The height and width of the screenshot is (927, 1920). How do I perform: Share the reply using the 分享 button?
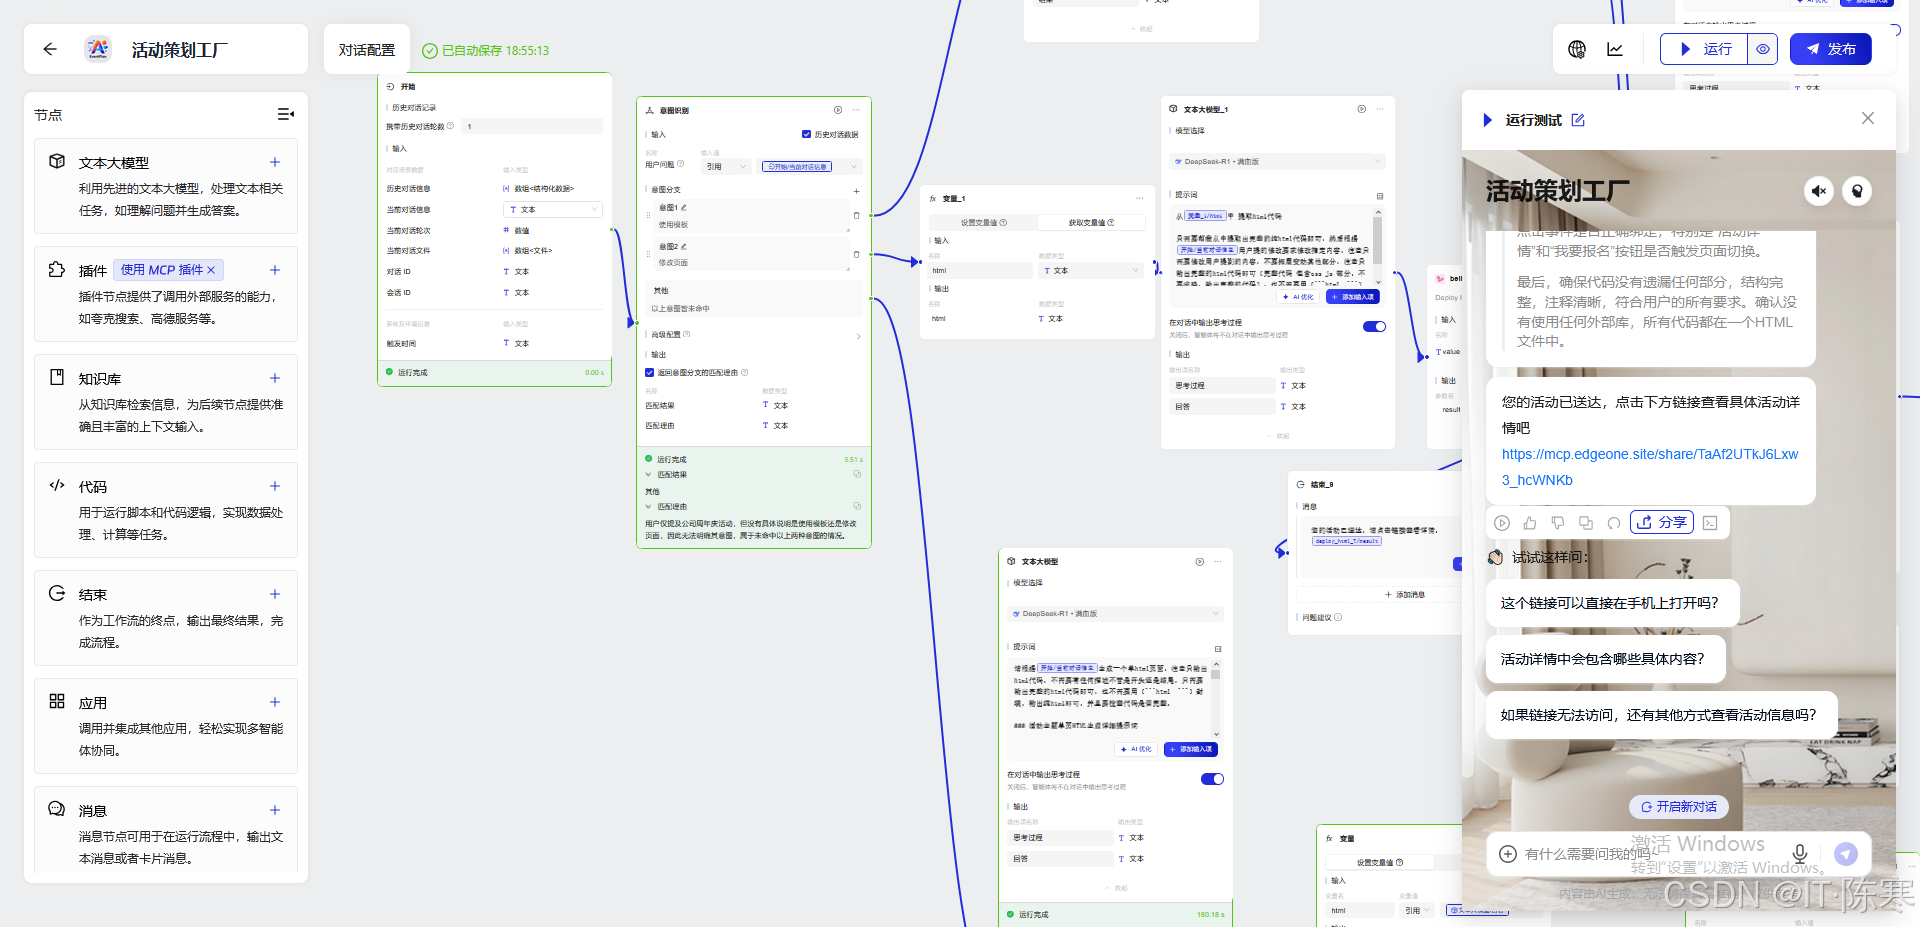coord(1662,522)
